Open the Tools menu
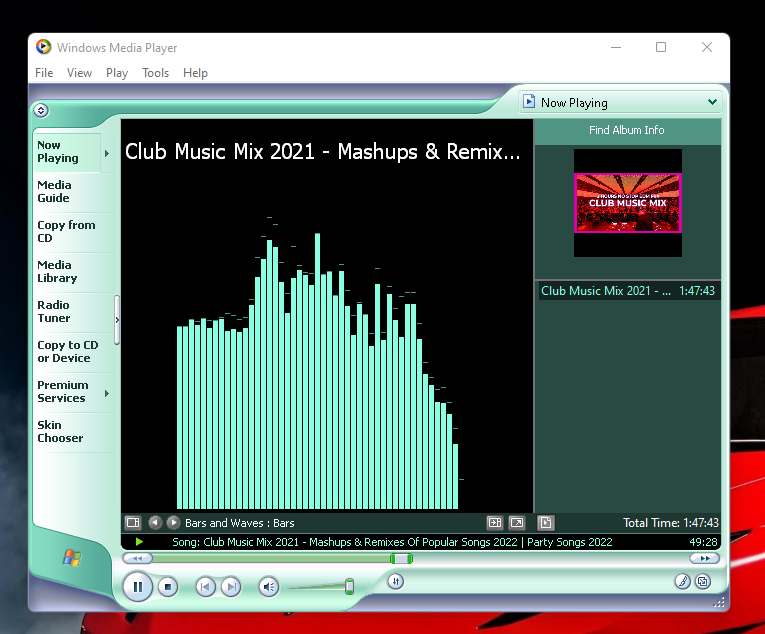 tap(155, 73)
